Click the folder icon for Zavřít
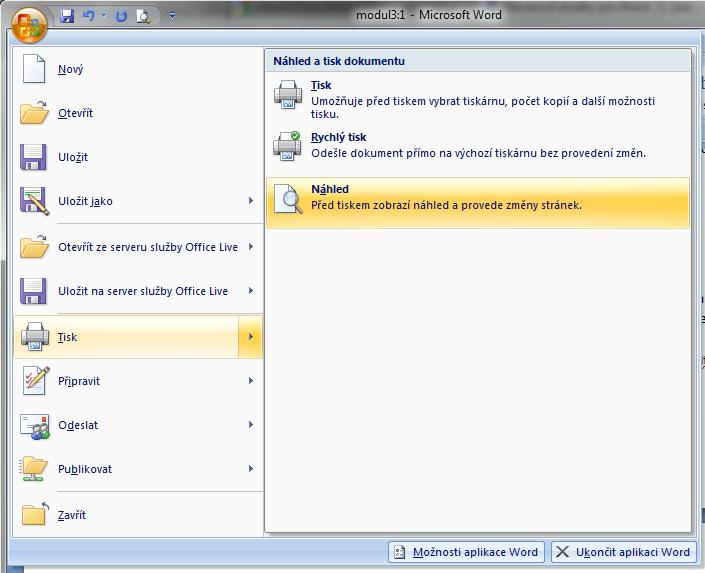 (35, 514)
